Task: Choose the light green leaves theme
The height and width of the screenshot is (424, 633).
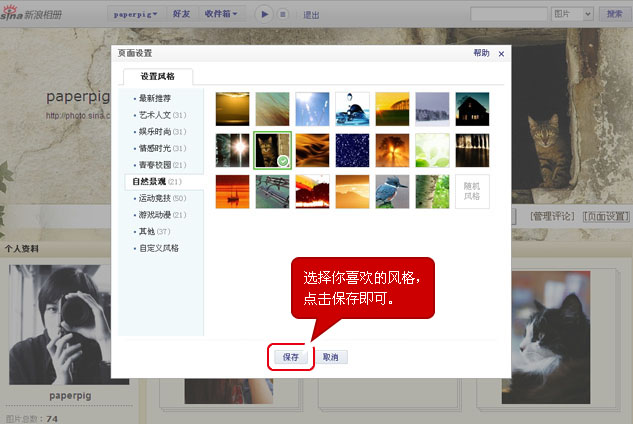Action: (x=432, y=150)
